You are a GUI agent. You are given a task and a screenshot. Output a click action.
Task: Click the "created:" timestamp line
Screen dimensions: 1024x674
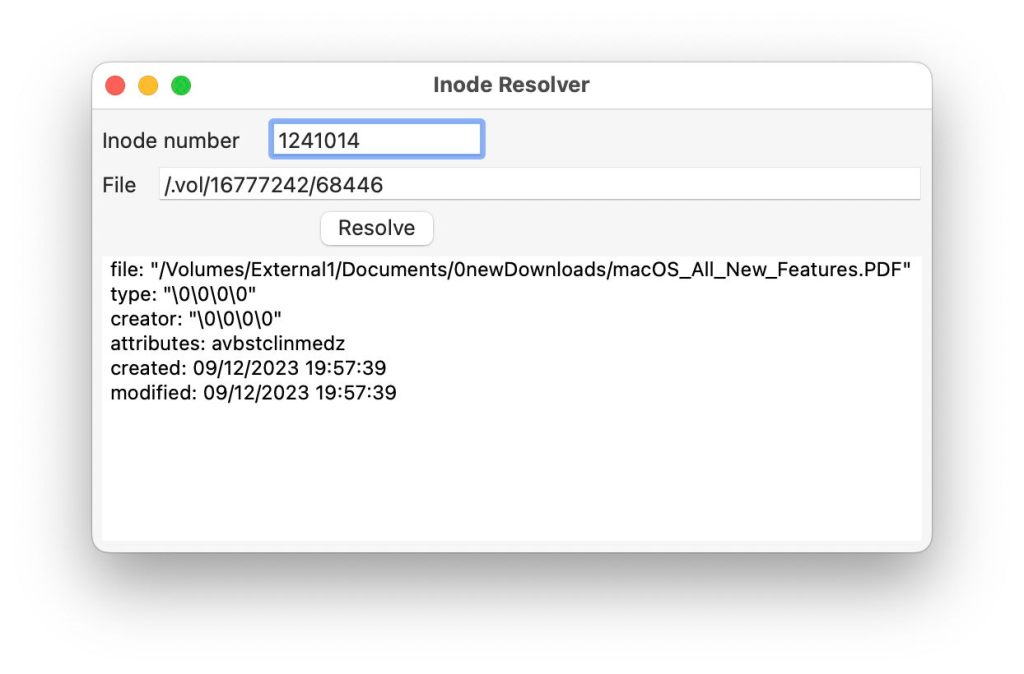pos(248,368)
